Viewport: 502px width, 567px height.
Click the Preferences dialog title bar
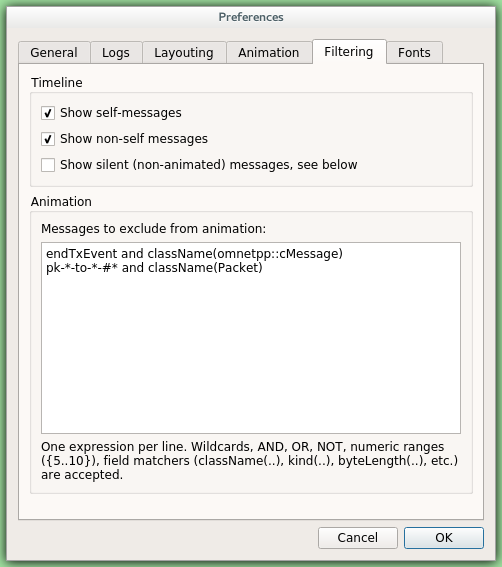[251, 17]
